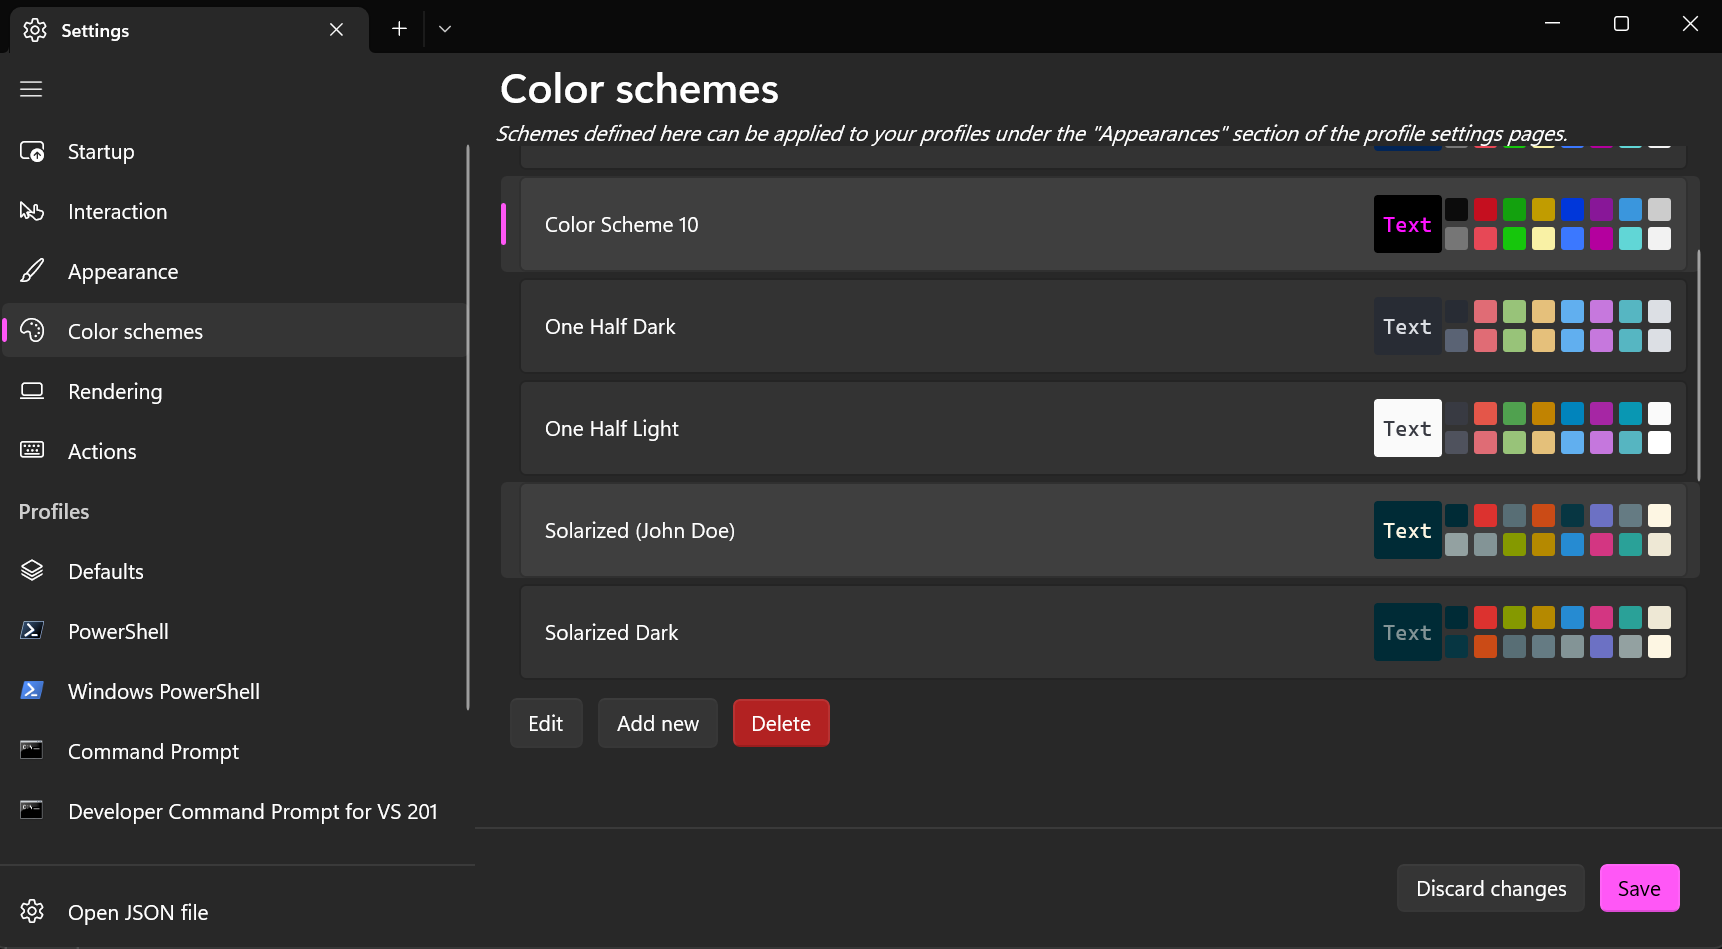
Task: Pick the One Half Light scheme
Action: click(x=1103, y=429)
